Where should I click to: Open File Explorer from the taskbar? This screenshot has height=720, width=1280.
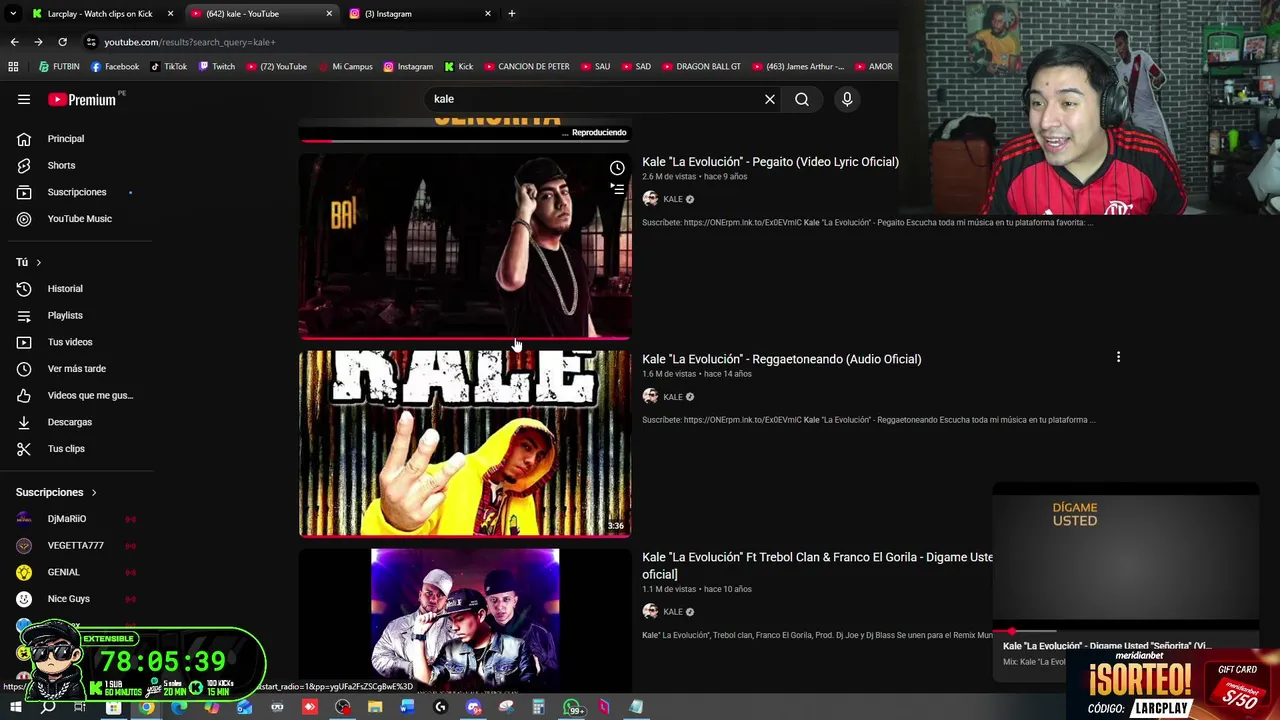point(375,708)
